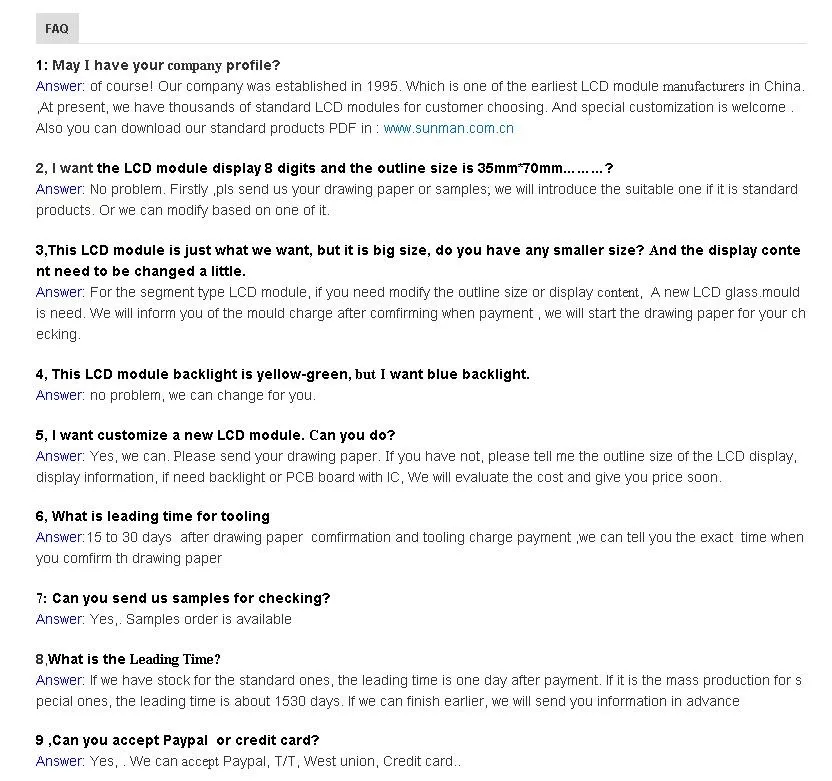Select the blue backlight question heading
The width and height of the screenshot is (832, 781).
[282, 374]
